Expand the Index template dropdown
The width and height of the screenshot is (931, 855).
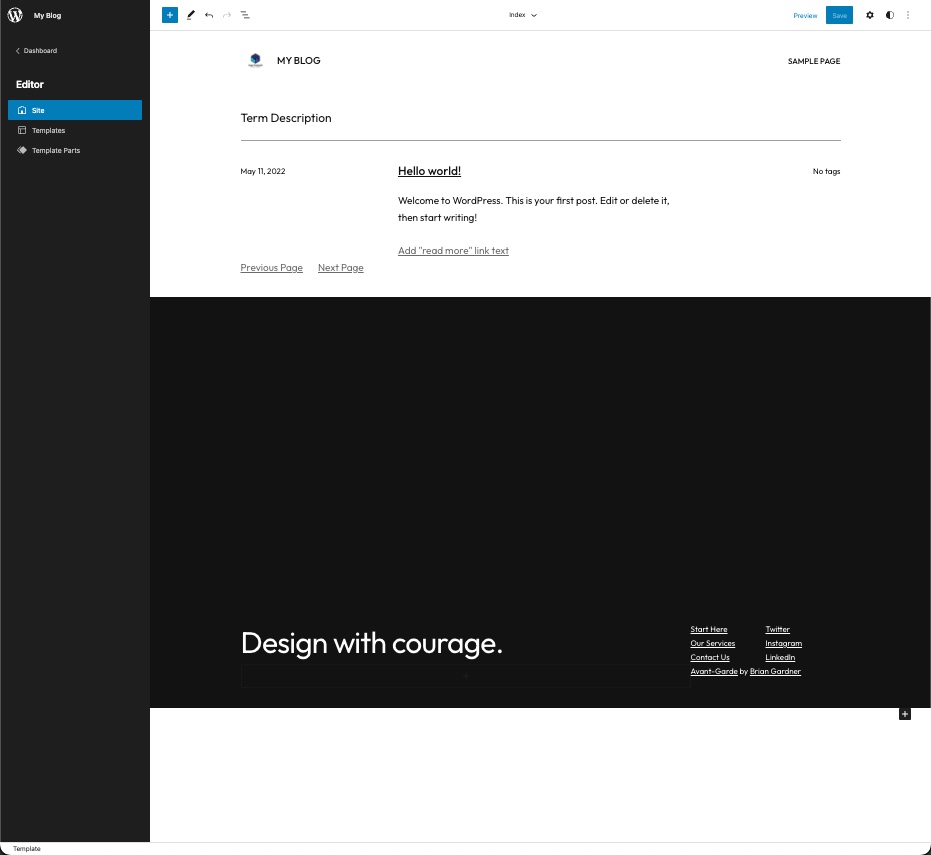pos(523,15)
